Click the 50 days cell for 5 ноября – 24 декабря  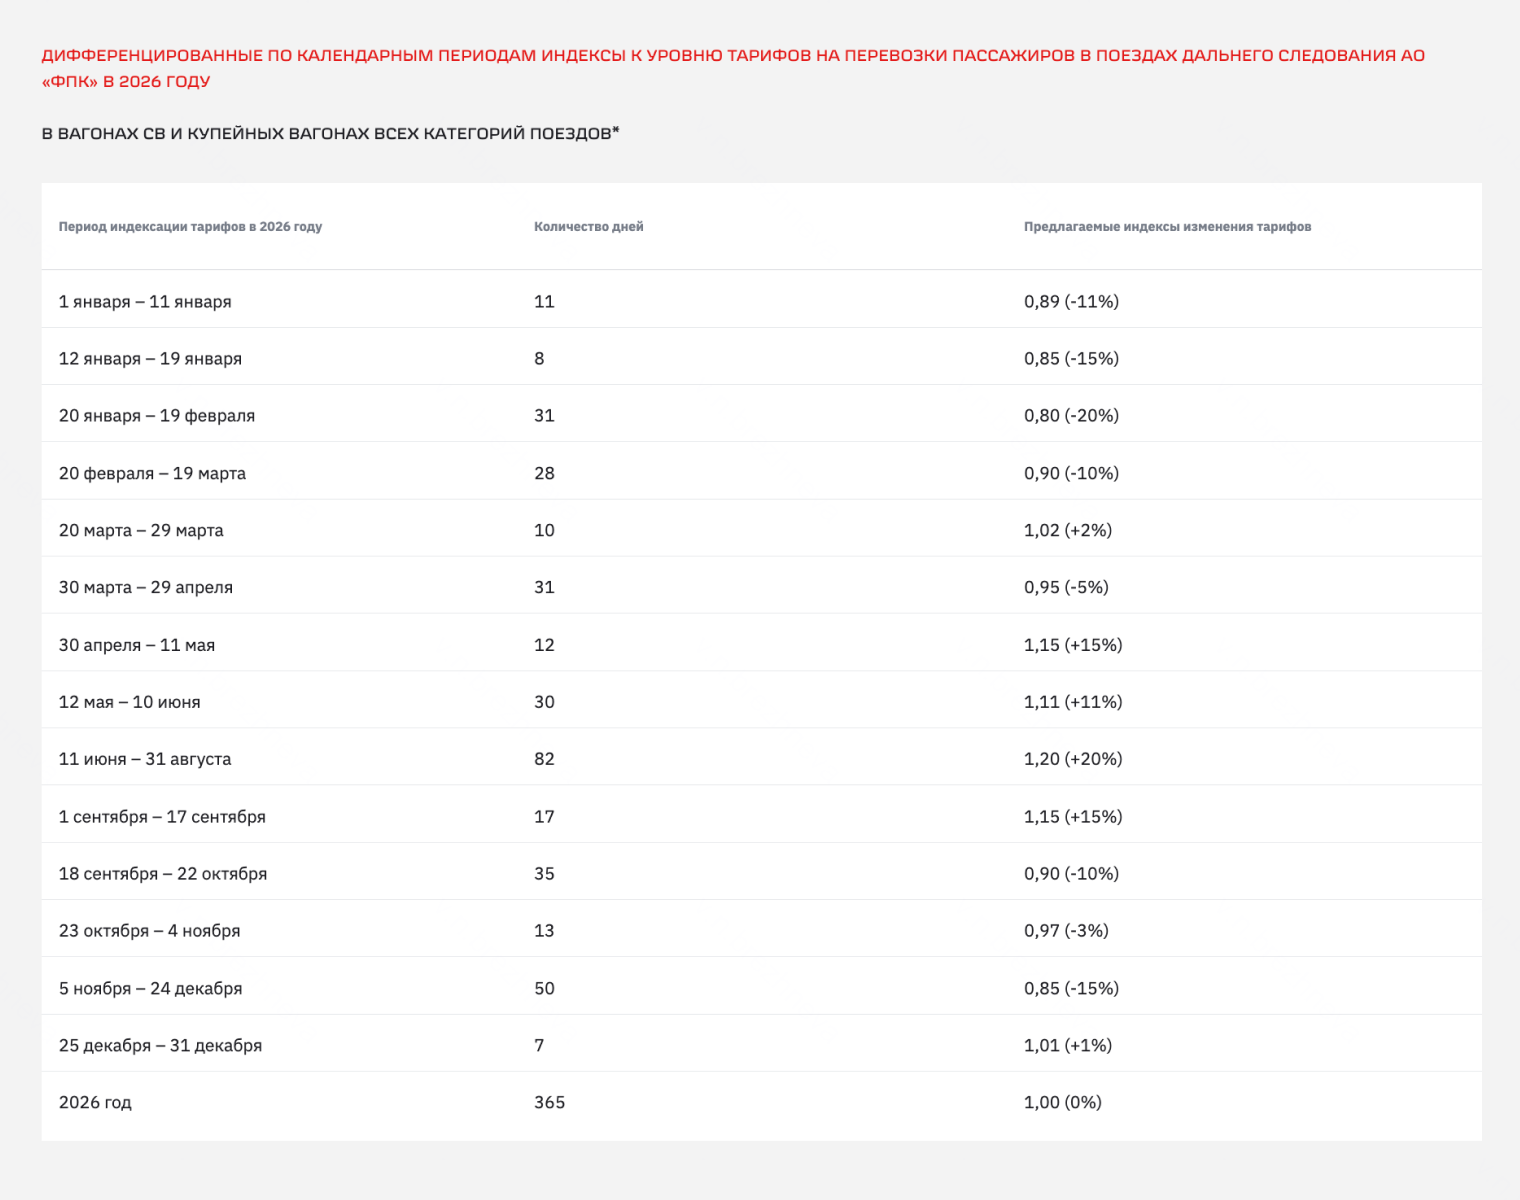[544, 988]
